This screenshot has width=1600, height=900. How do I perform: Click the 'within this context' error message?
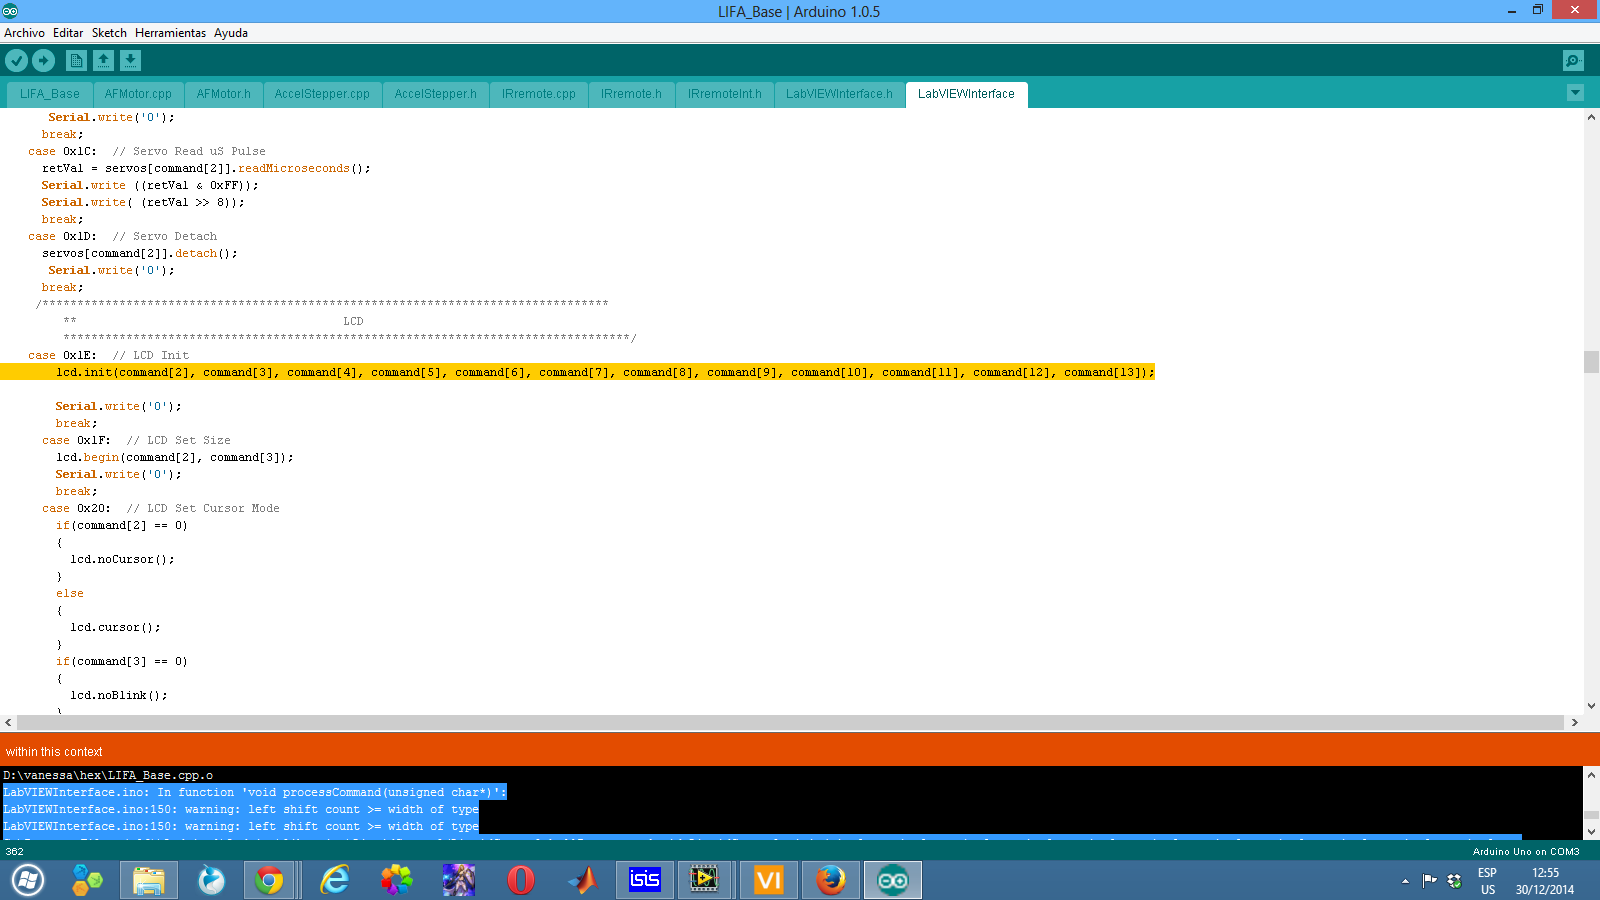(x=54, y=752)
